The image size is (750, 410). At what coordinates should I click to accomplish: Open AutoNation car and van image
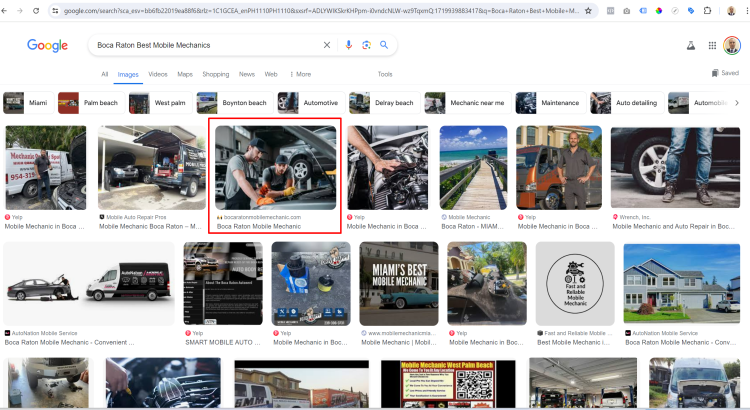tap(89, 284)
